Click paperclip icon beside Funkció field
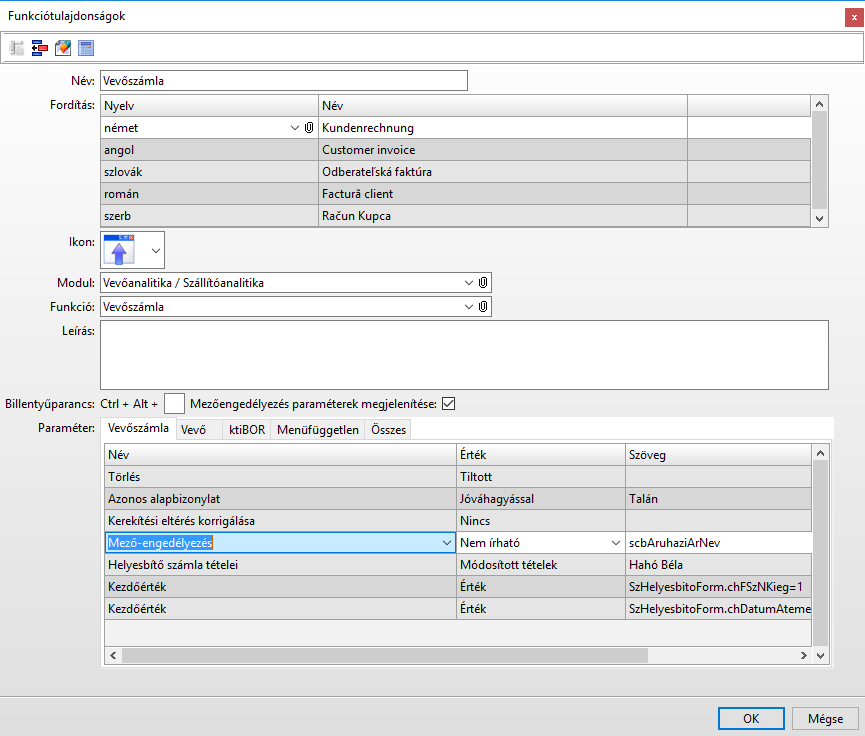Screen dimensions: 865x736 click(483, 307)
